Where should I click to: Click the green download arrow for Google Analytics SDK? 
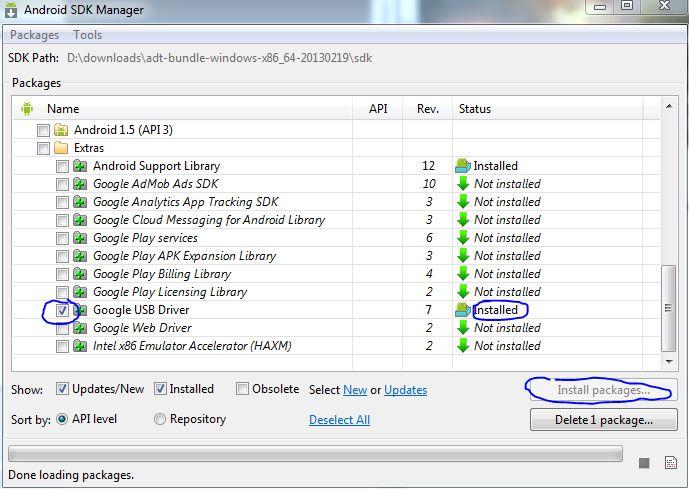point(463,202)
